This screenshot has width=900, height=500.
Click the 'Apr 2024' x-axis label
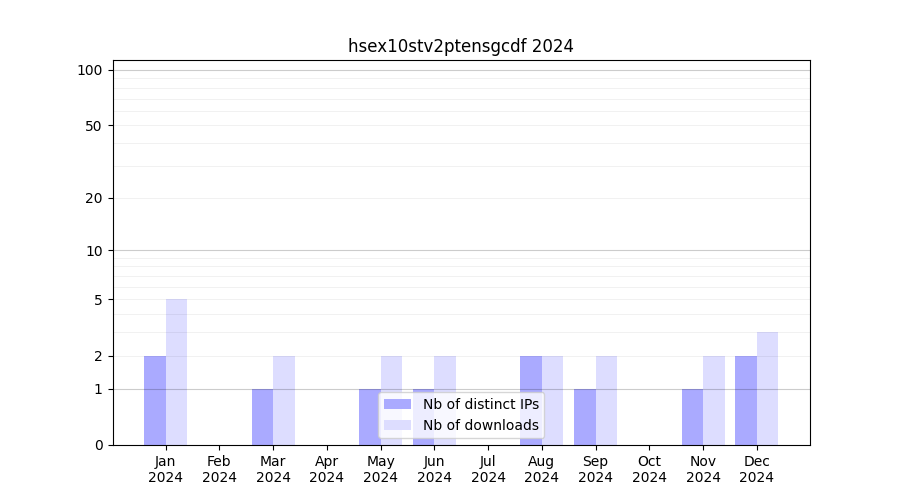(x=327, y=469)
